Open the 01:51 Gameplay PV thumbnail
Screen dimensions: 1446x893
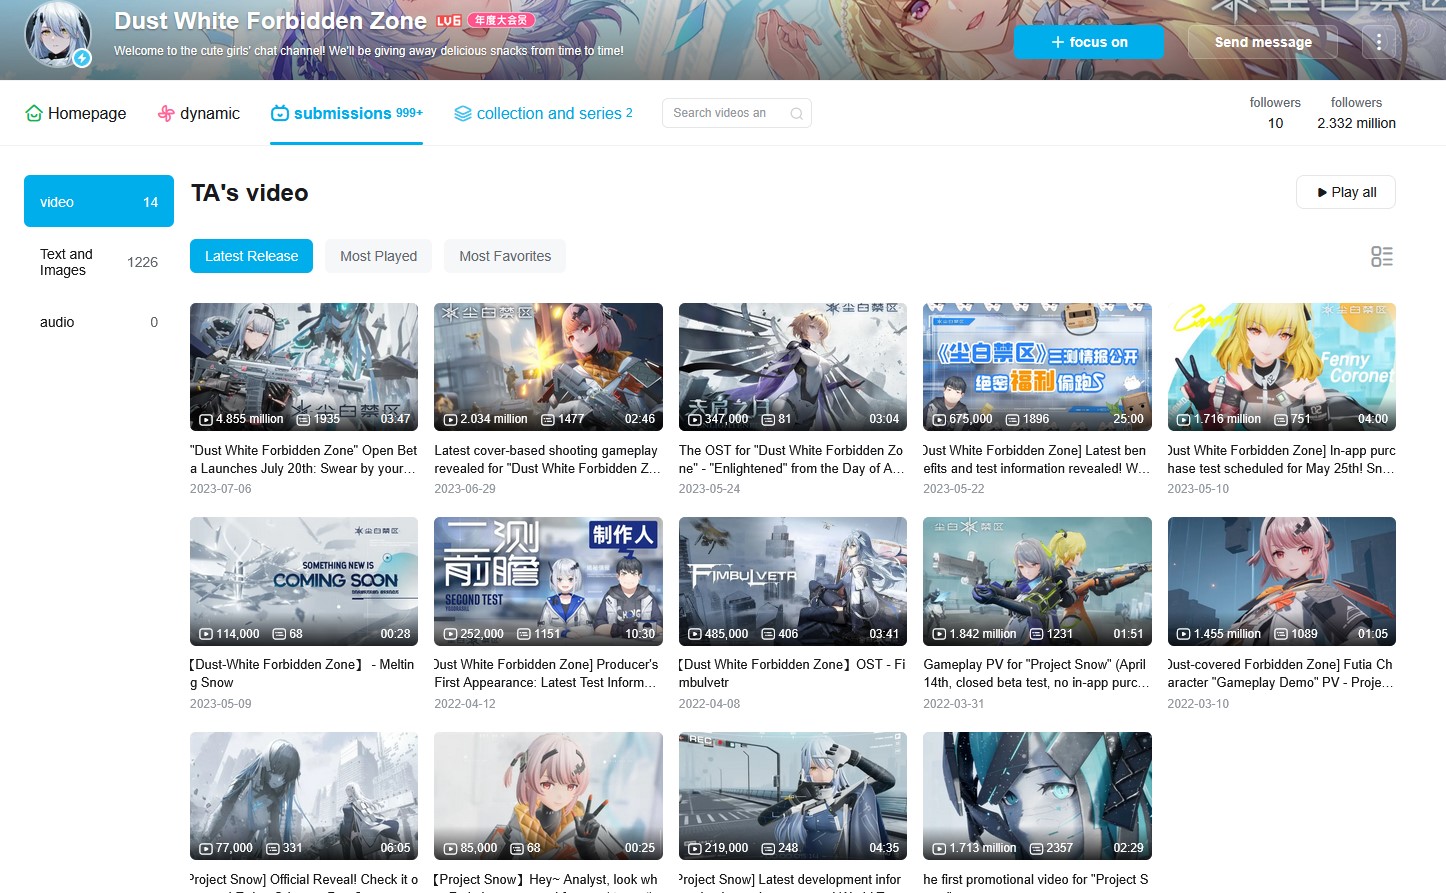[1037, 581]
